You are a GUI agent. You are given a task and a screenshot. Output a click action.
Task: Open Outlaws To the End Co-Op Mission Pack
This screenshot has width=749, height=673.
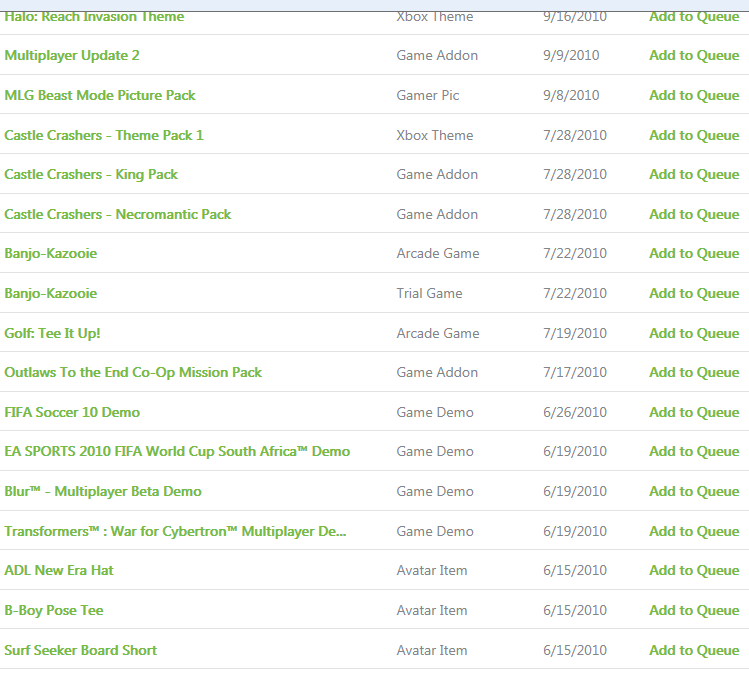click(x=133, y=373)
